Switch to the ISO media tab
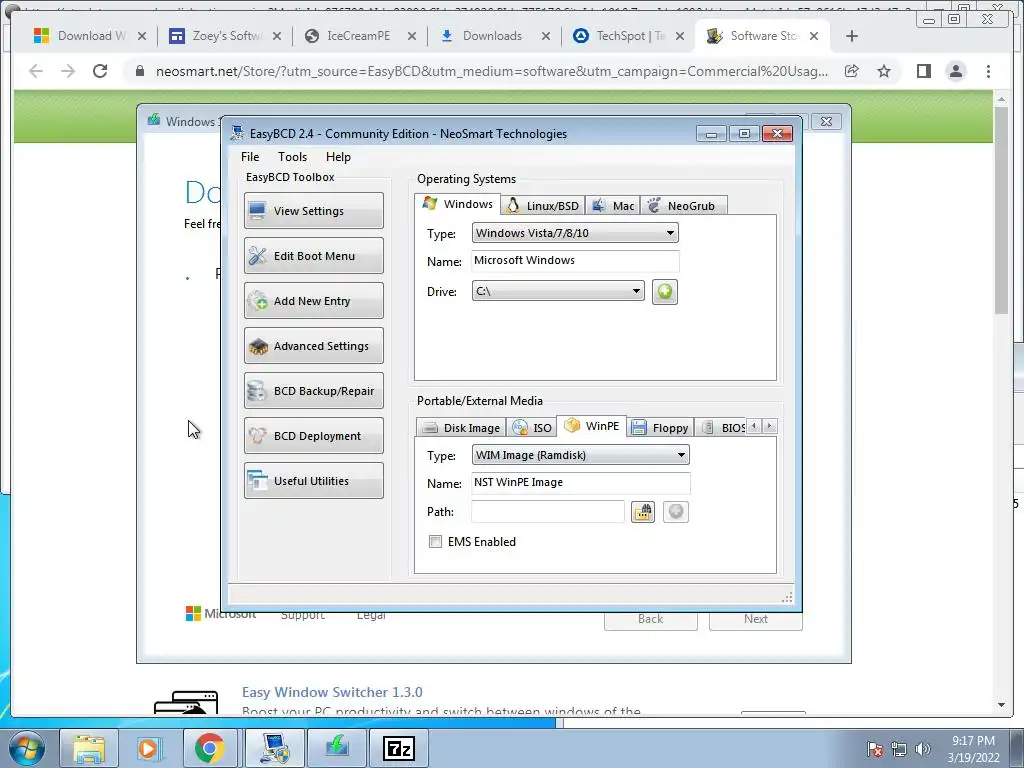Screen dimensions: 1024x768 point(532,428)
